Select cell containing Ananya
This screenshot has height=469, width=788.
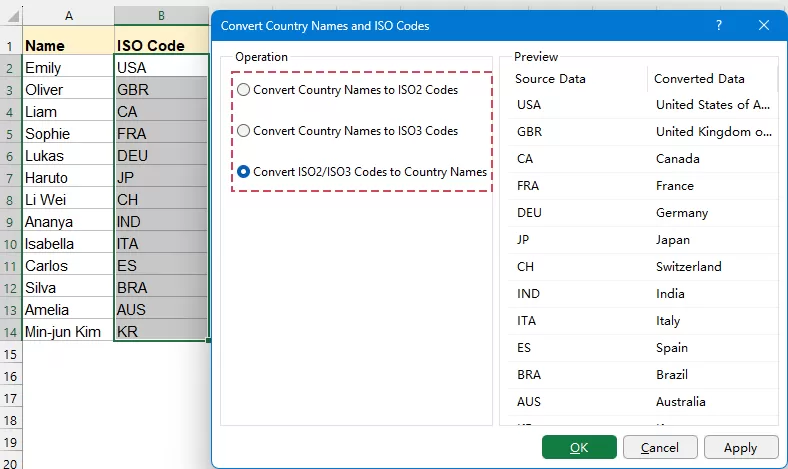tap(68, 222)
